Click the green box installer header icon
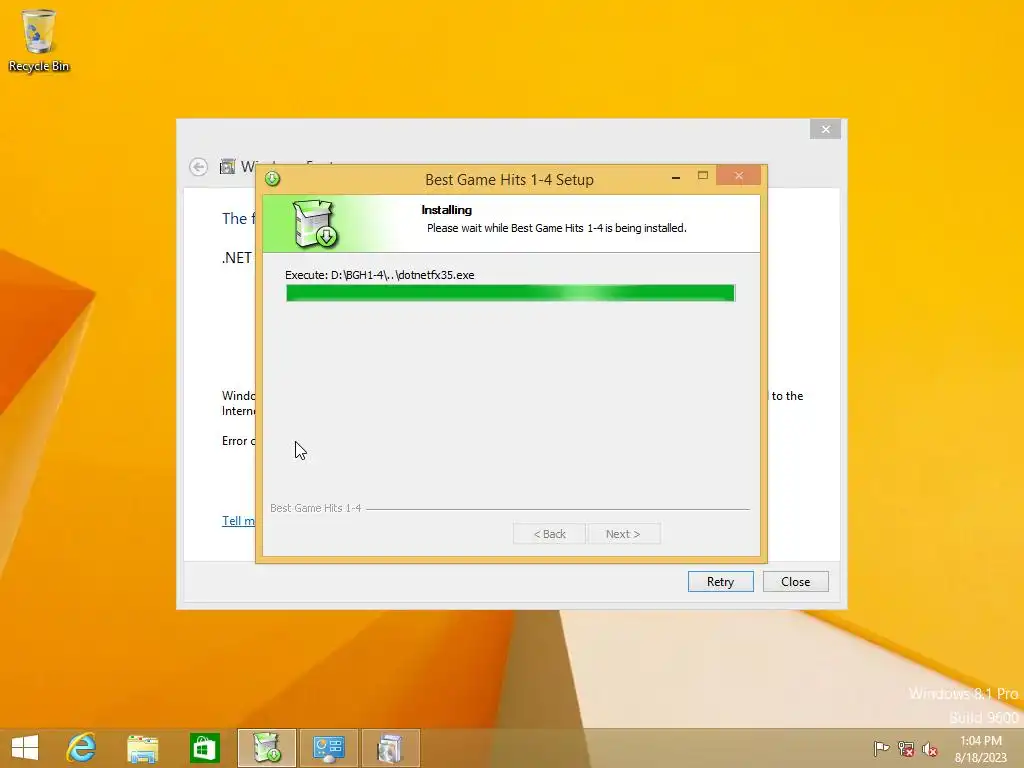This screenshot has width=1024, height=768. (315, 224)
